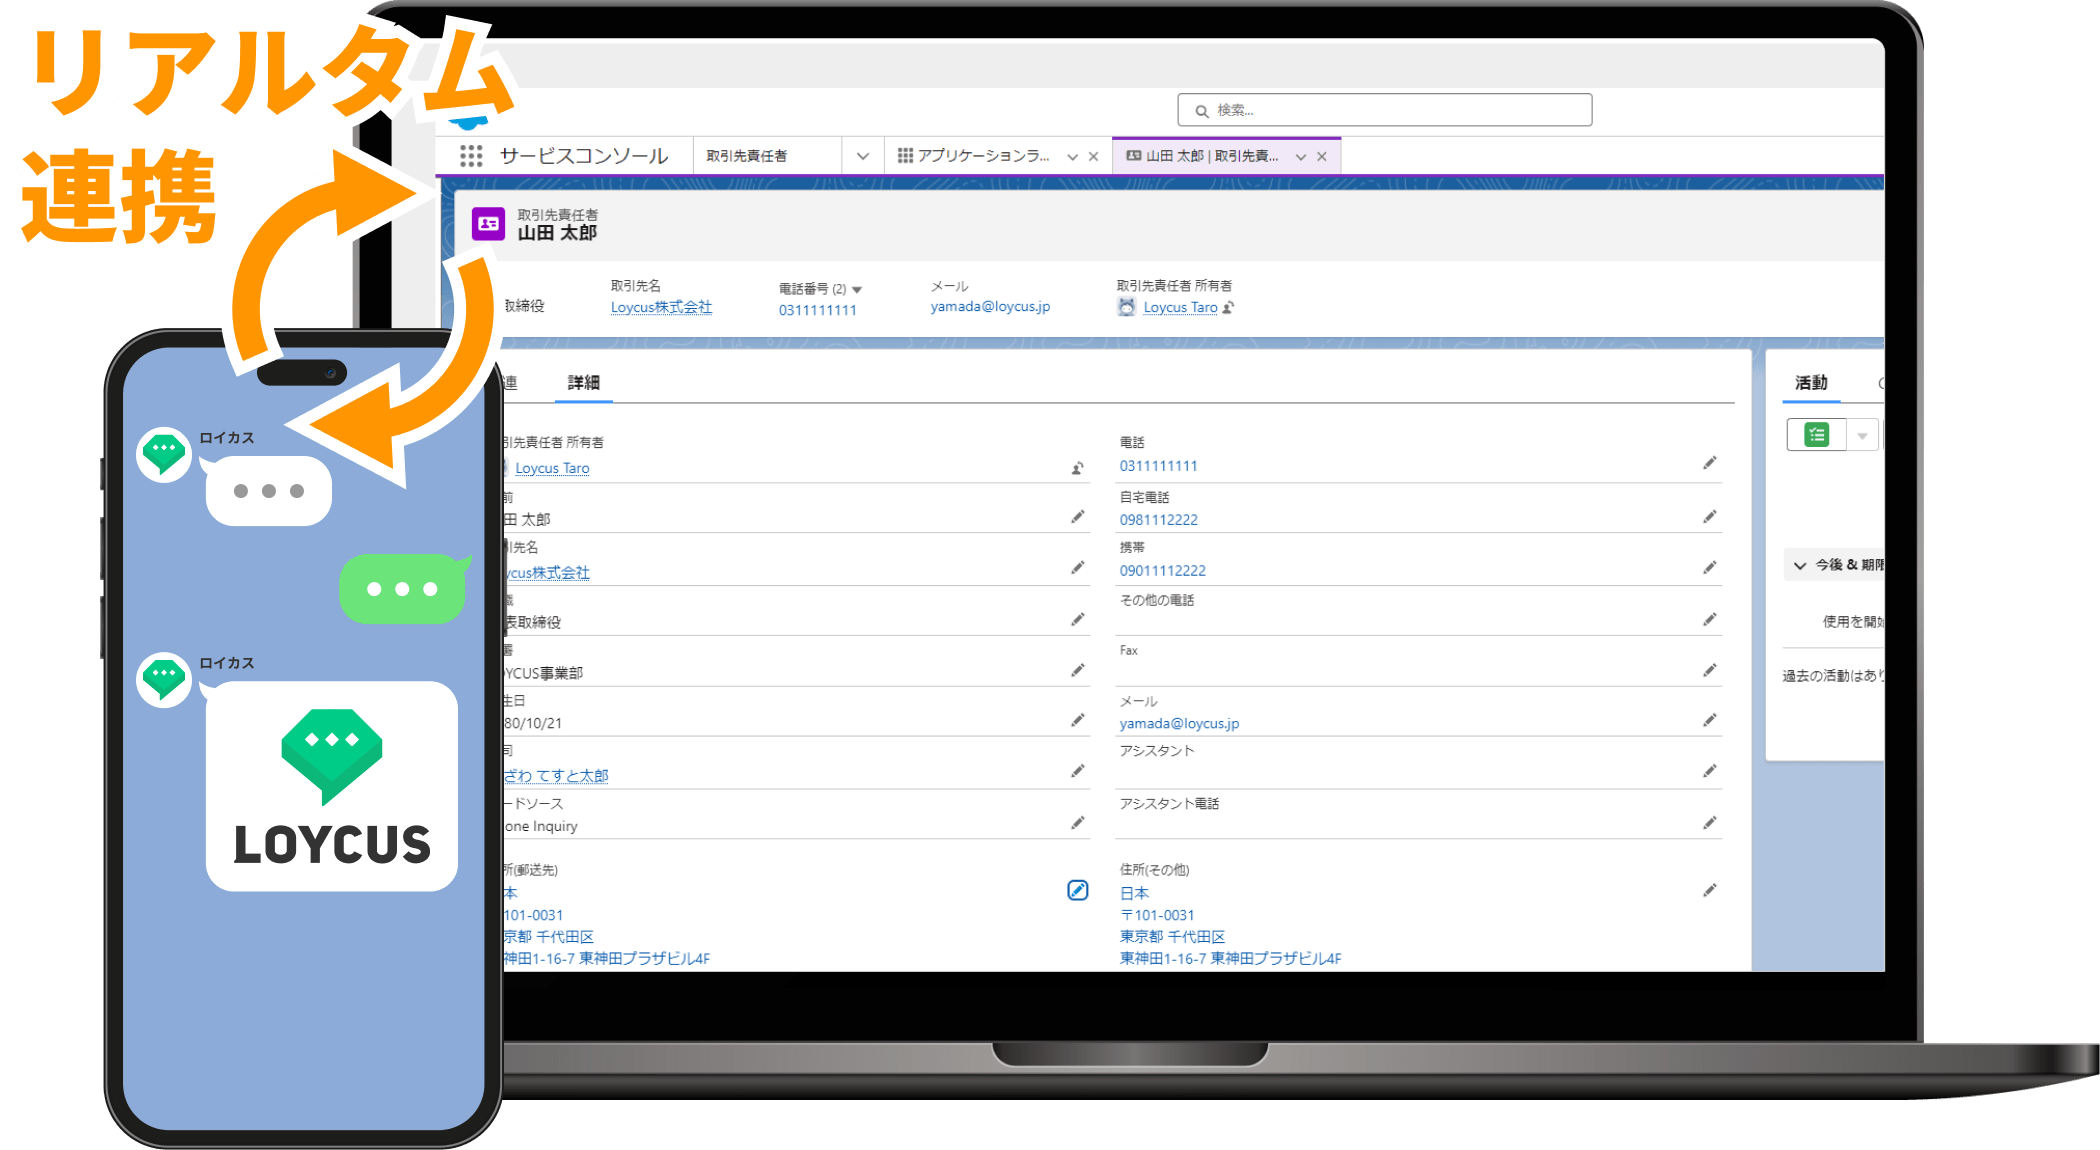Click the サービスコンソール app name
The height and width of the screenshot is (1150, 2100).
pos(584,156)
